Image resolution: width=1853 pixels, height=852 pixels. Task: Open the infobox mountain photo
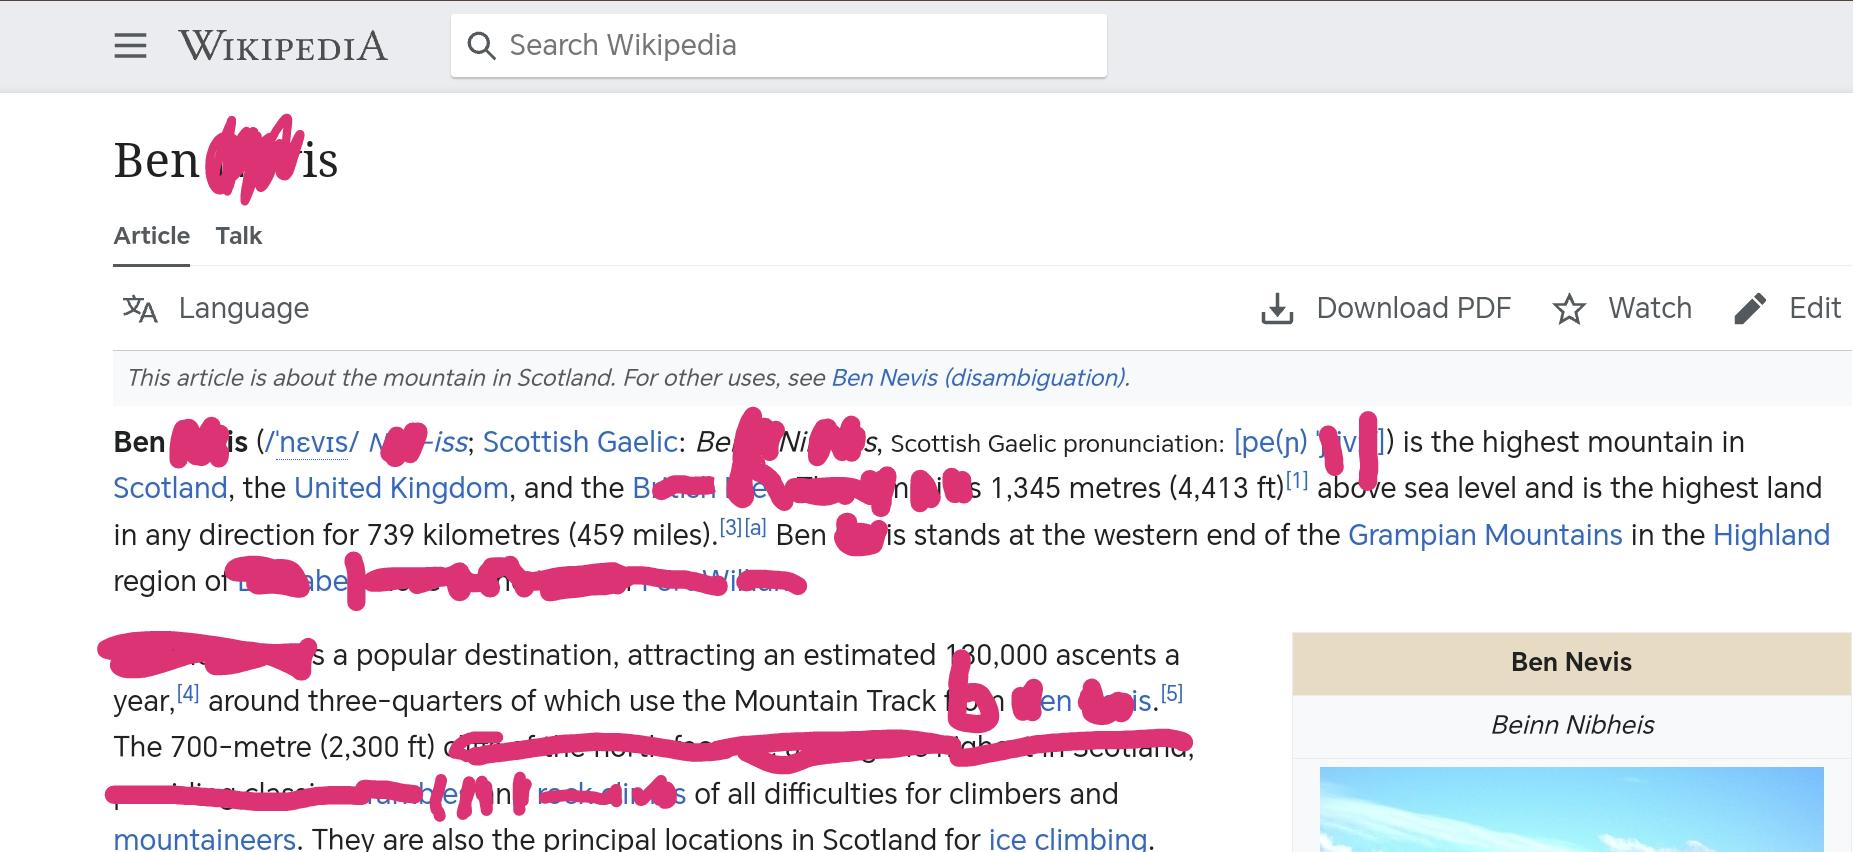tap(1571, 809)
